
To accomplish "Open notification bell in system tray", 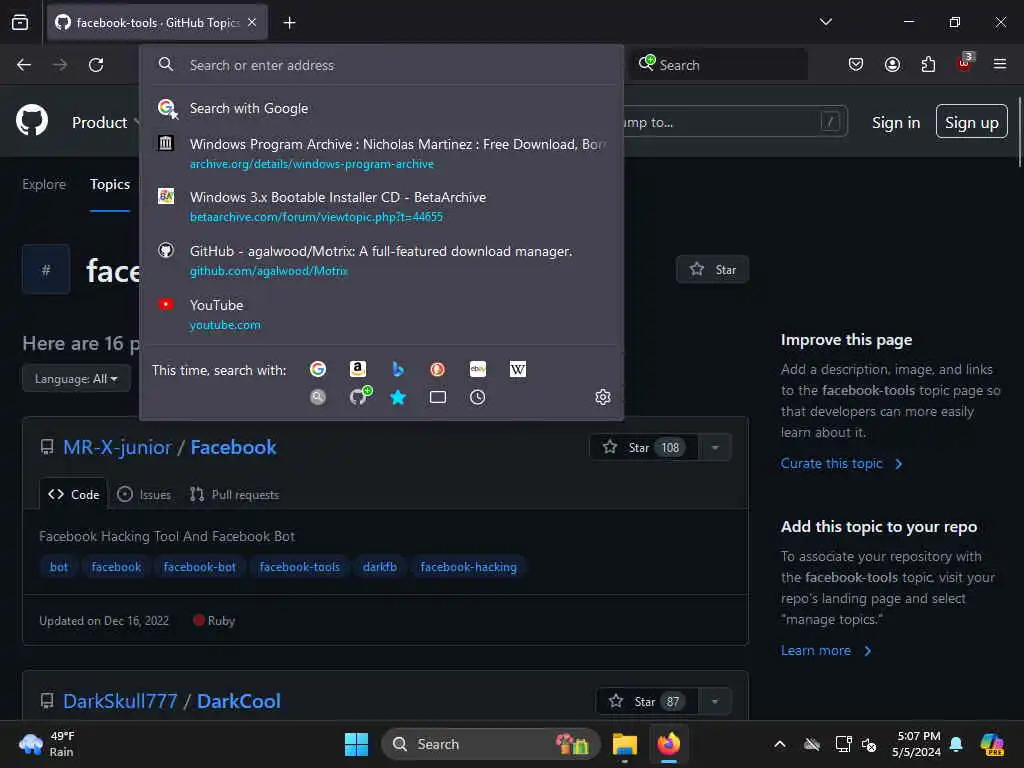I will tap(956, 744).
